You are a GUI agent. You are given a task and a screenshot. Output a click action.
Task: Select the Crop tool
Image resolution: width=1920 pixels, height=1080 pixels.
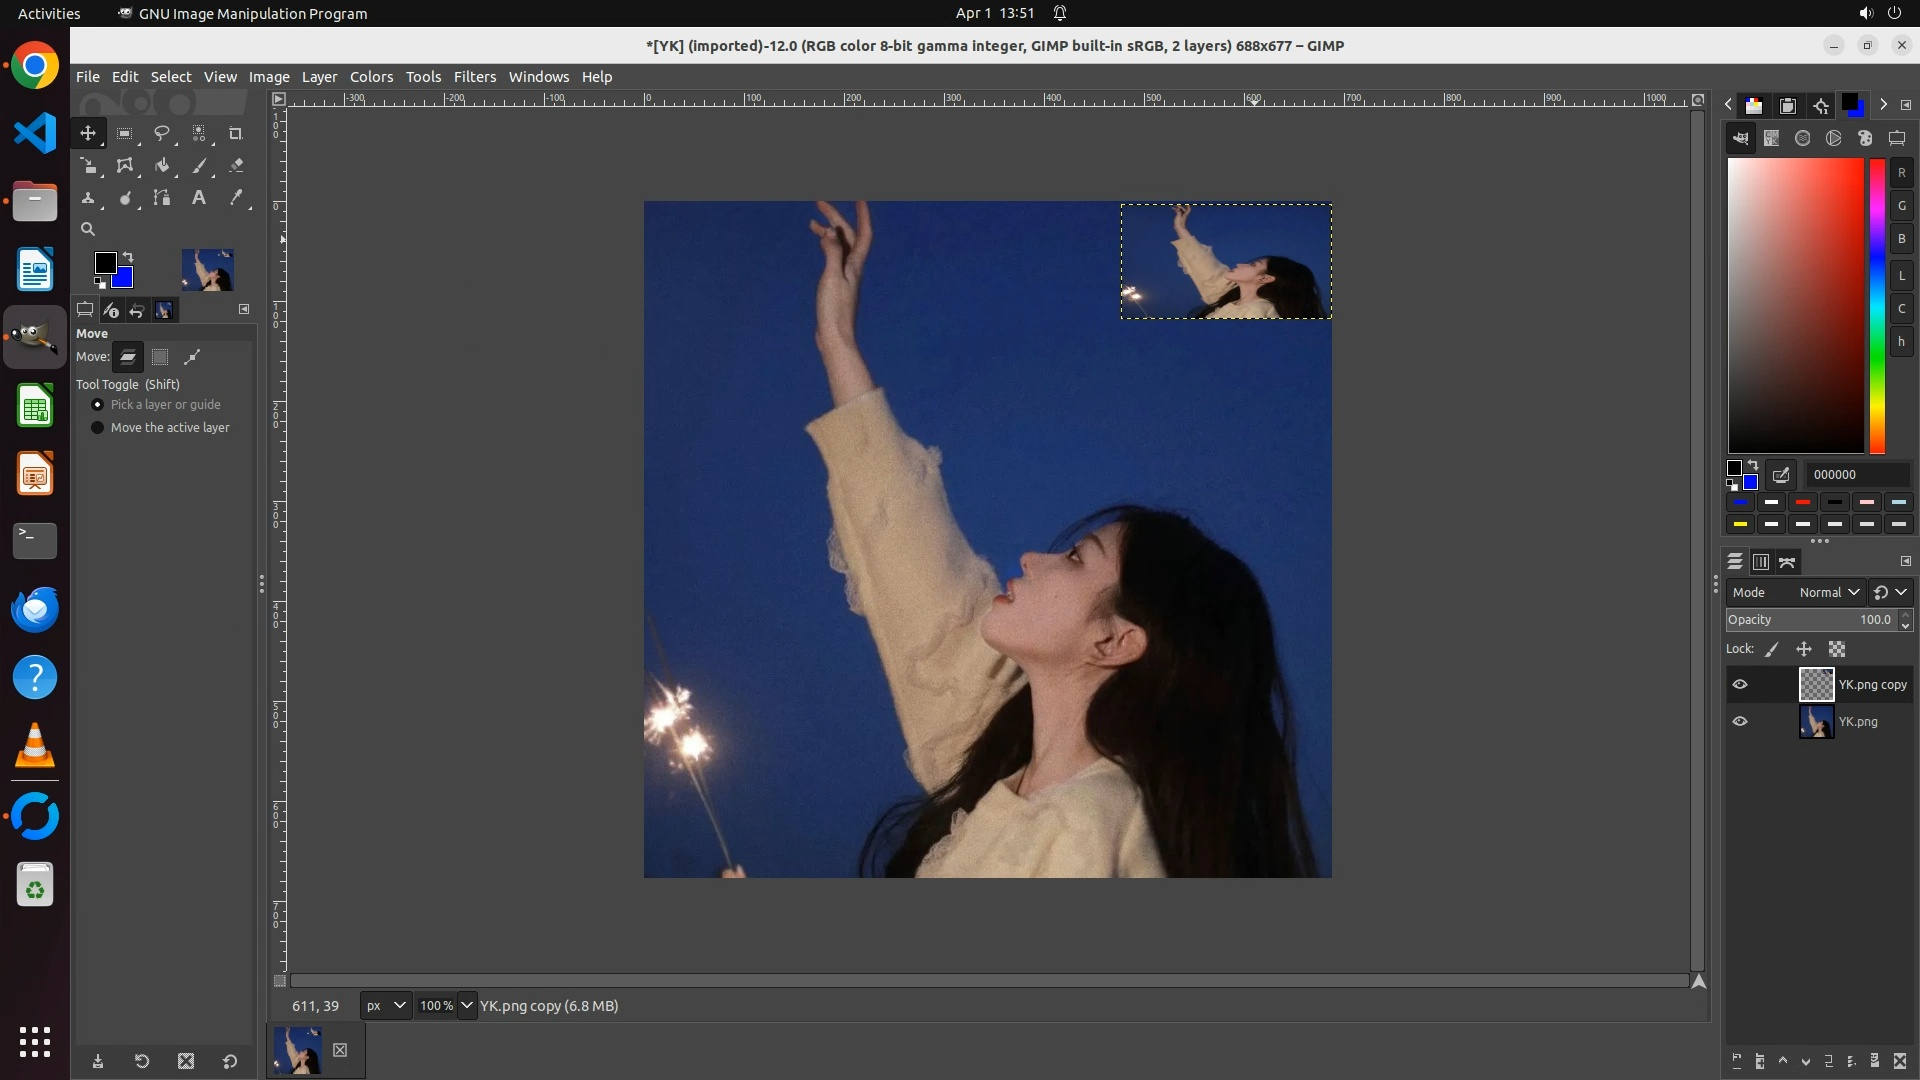(236, 133)
